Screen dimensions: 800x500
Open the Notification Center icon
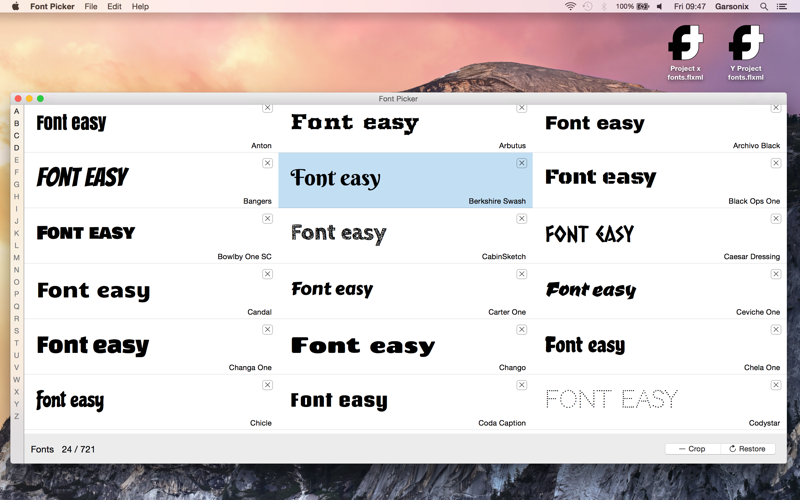tap(782, 7)
